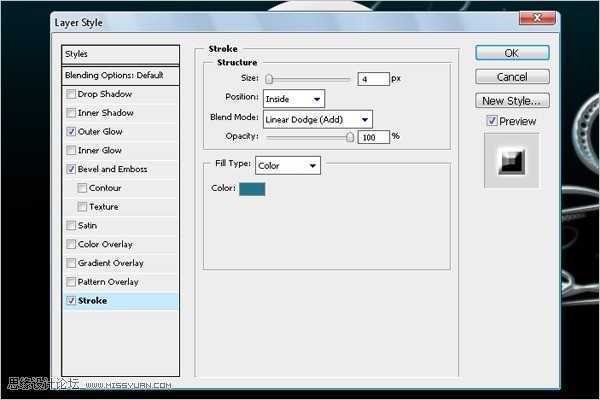Click the Cancel button
The image size is (600, 400).
click(x=512, y=77)
